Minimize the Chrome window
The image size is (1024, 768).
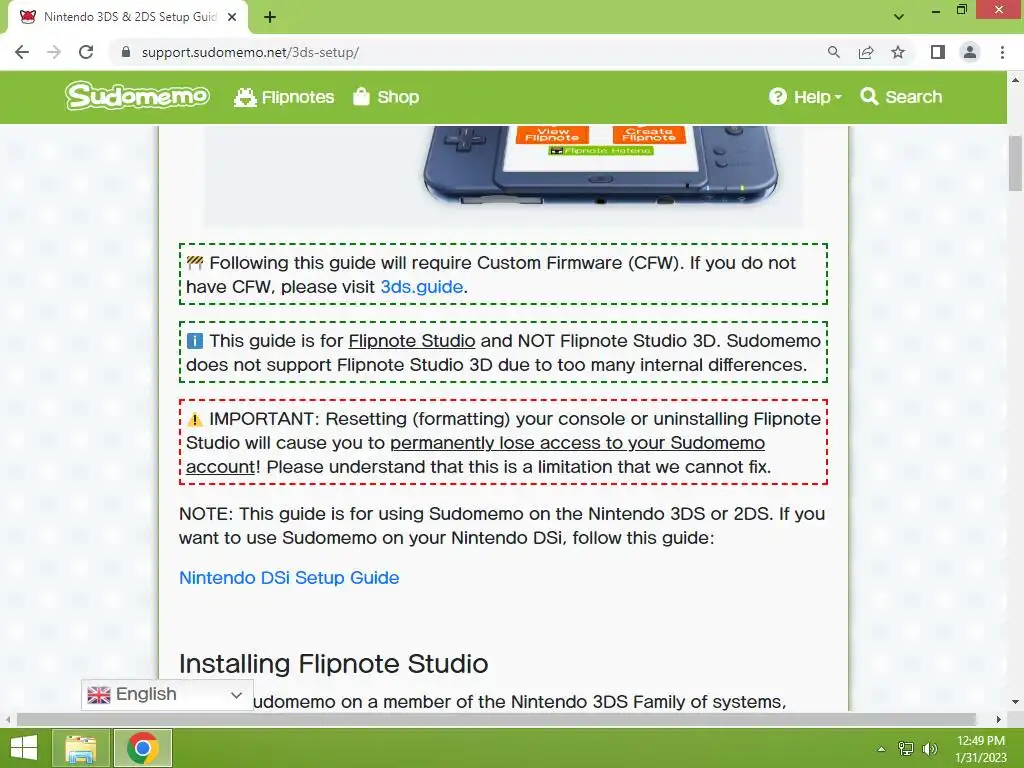[936, 10]
